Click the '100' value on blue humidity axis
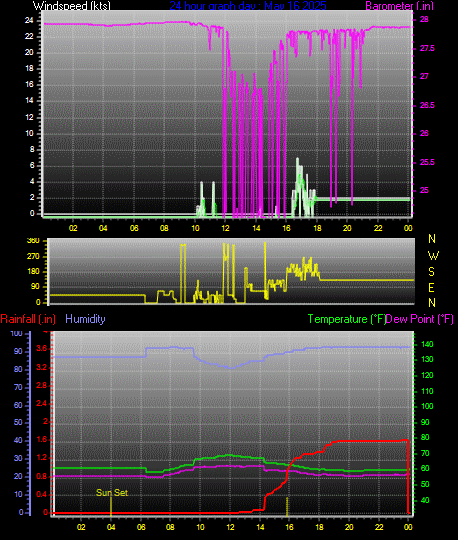 click(x=16, y=333)
